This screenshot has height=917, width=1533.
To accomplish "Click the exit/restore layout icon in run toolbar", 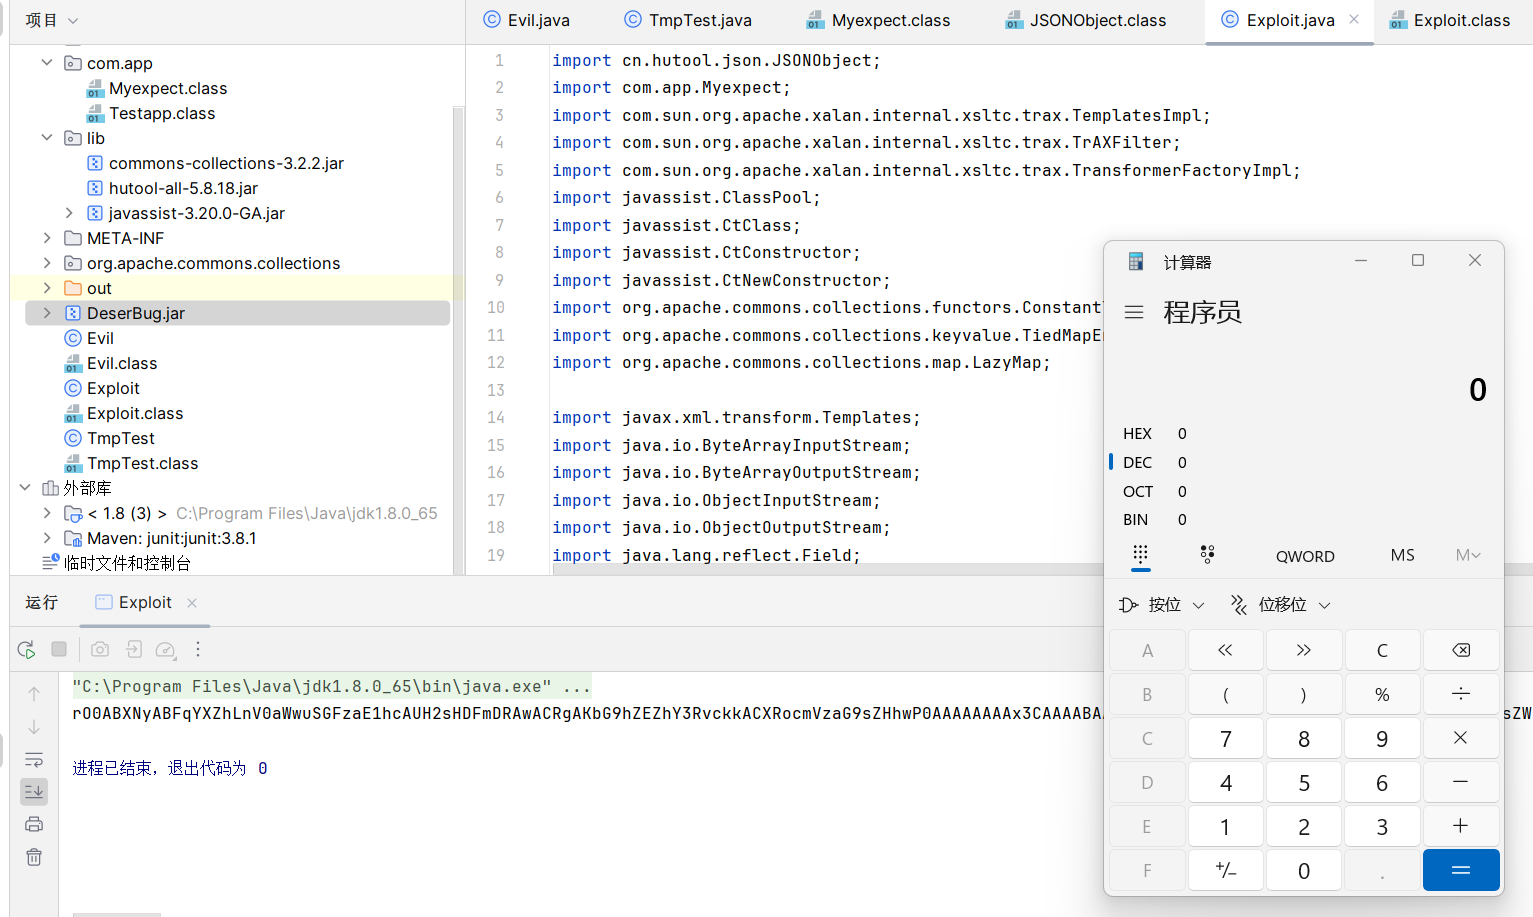I will [134, 649].
